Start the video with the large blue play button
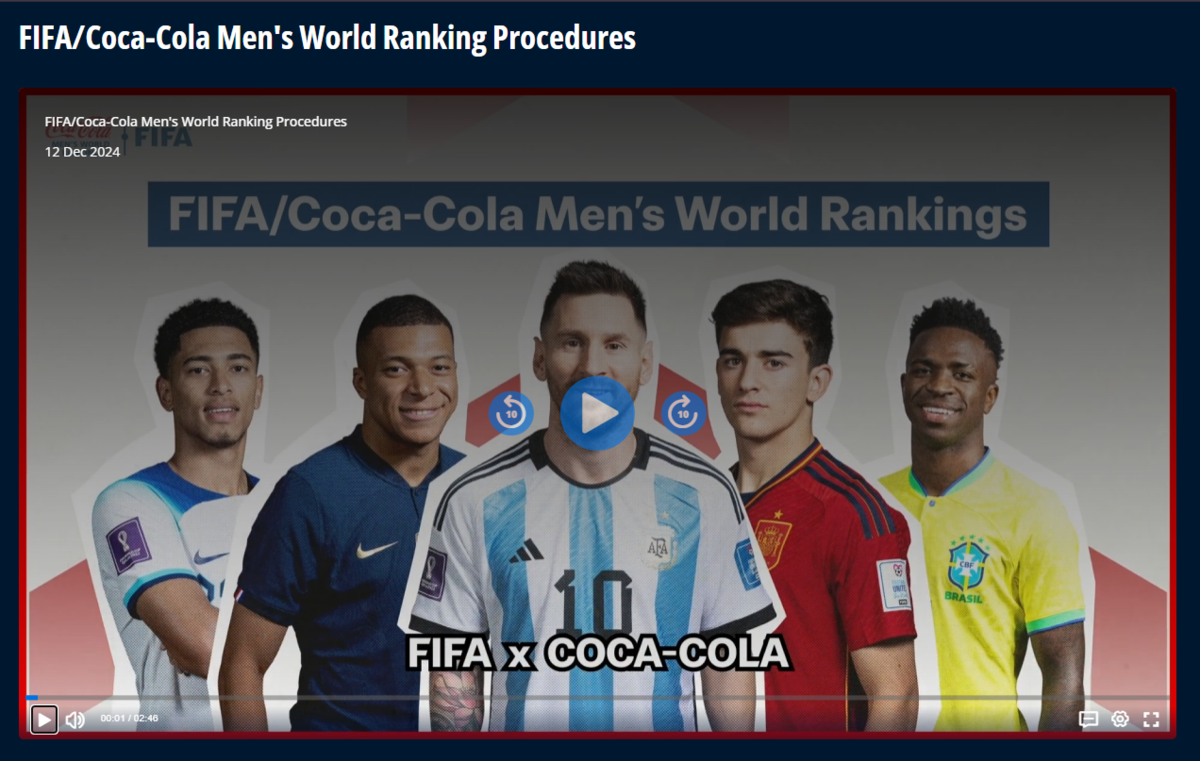 click(597, 413)
